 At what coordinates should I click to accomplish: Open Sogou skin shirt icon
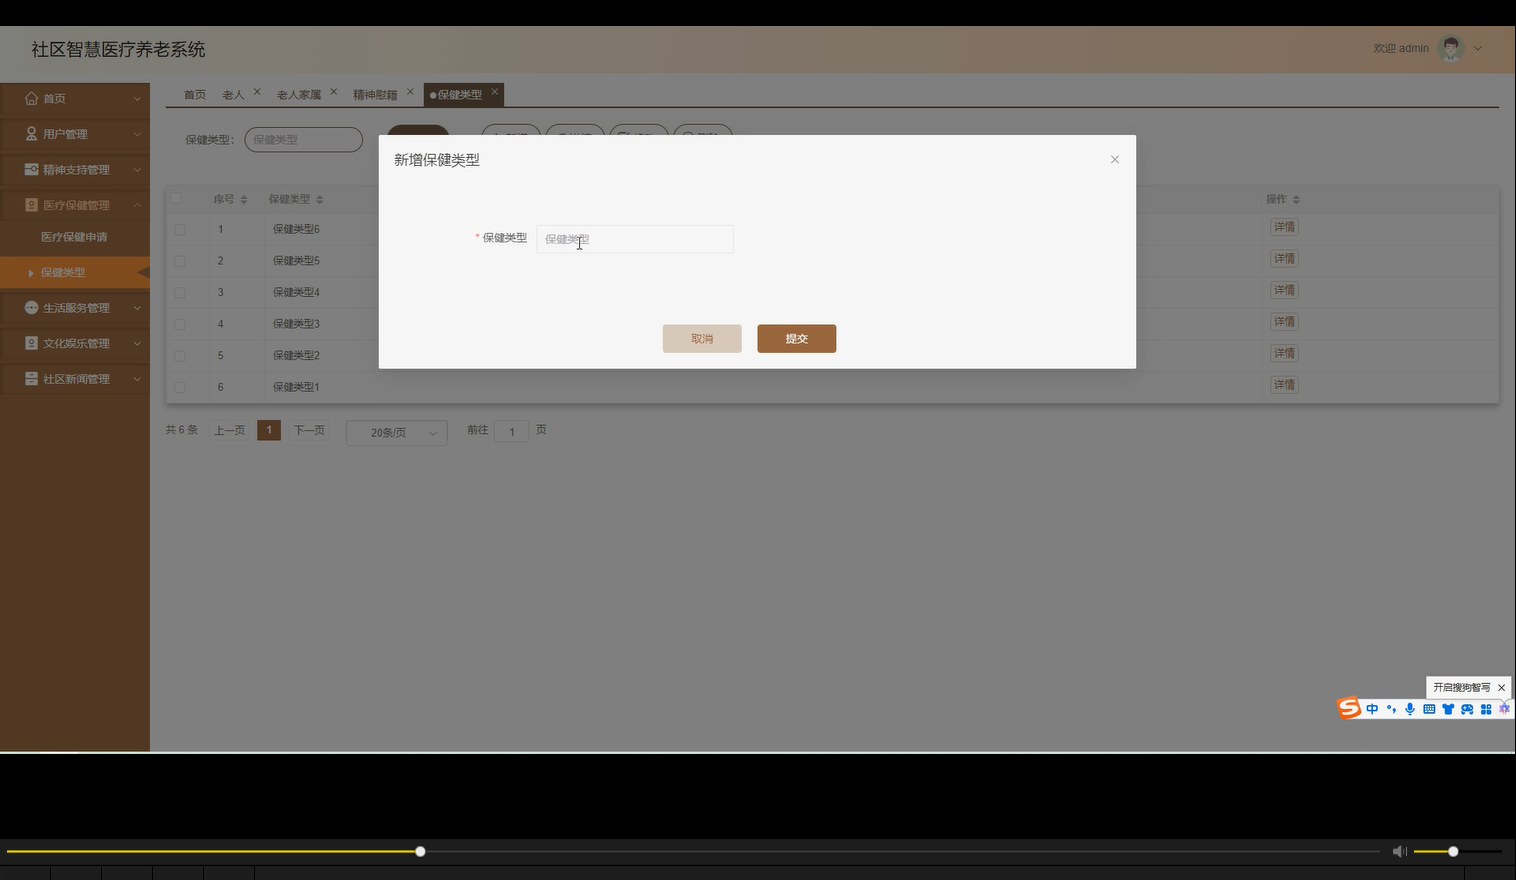[x=1448, y=709]
